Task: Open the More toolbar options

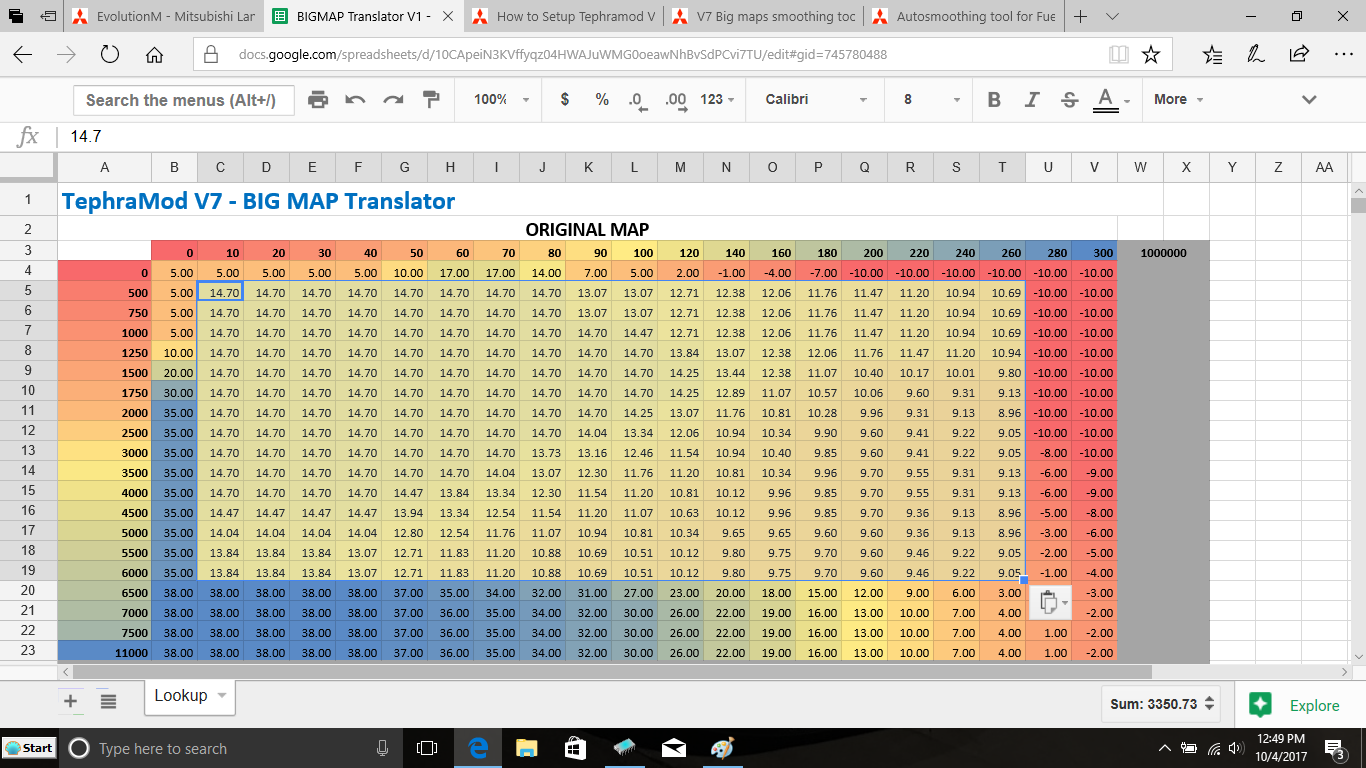Action: pos(1178,99)
